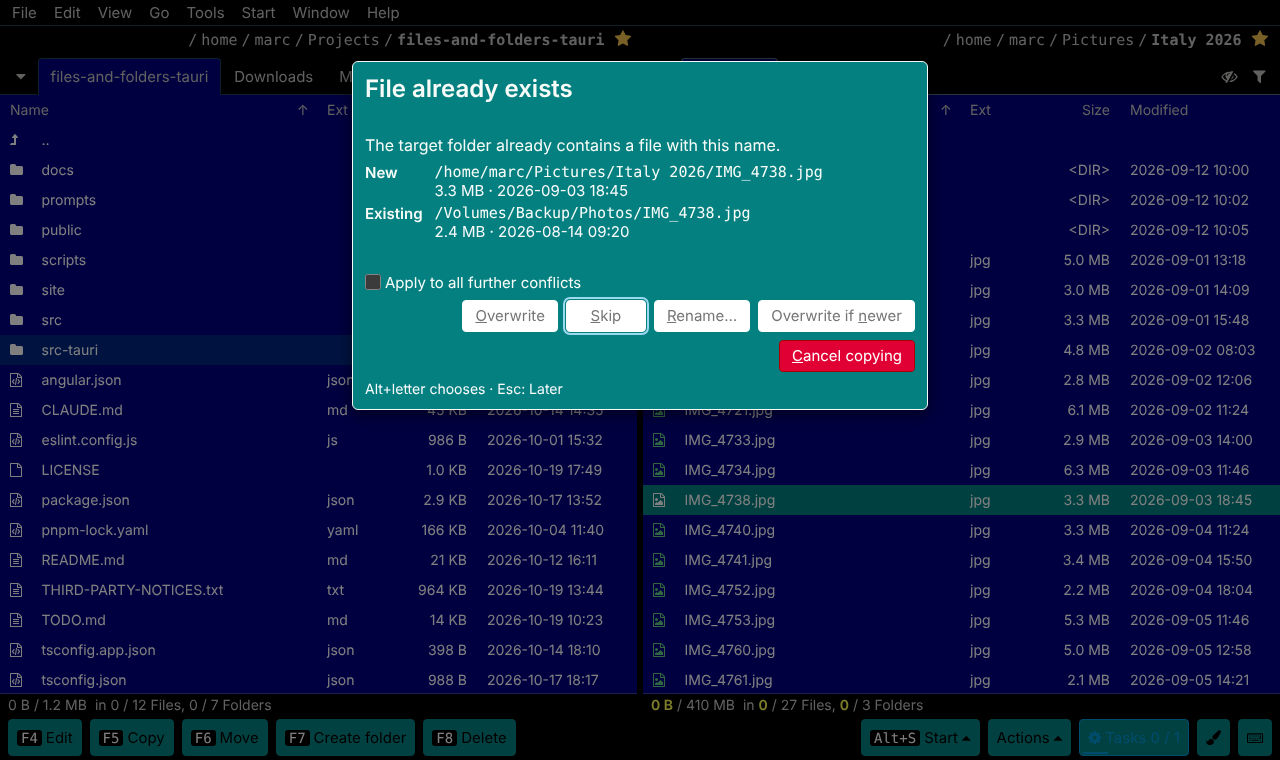Click the src-tauri folder icon
The width and height of the screenshot is (1280, 760).
click(x=16, y=350)
